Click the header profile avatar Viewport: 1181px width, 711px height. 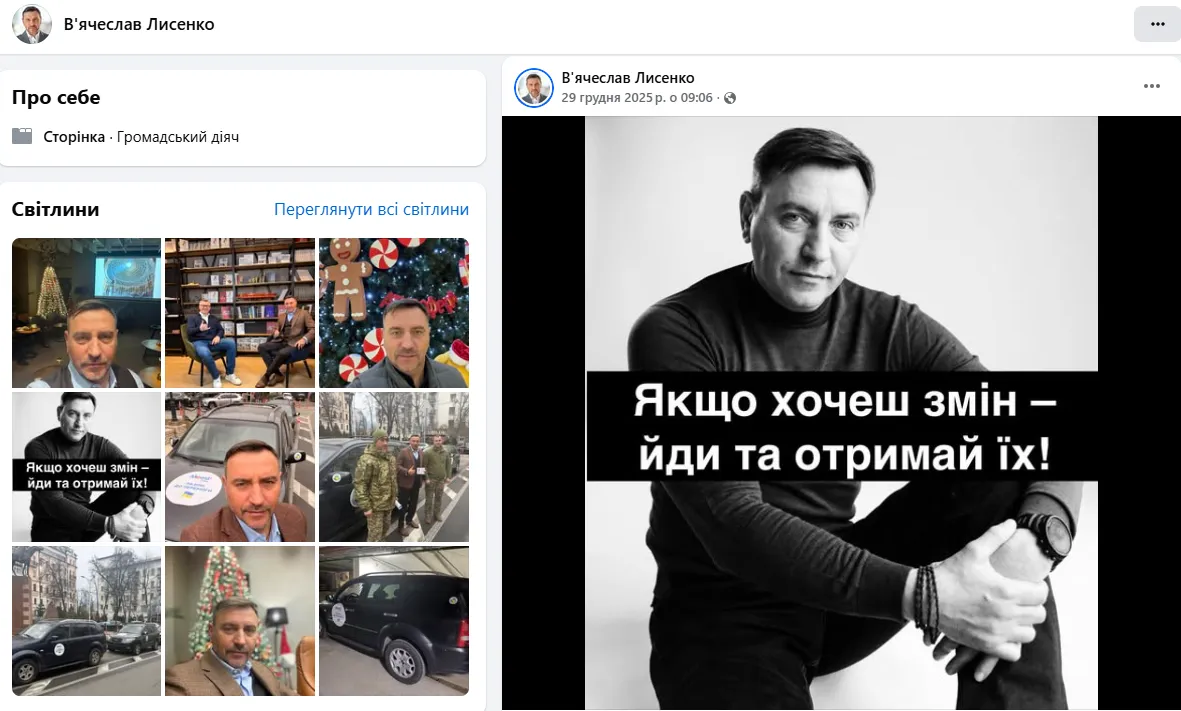tap(32, 24)
